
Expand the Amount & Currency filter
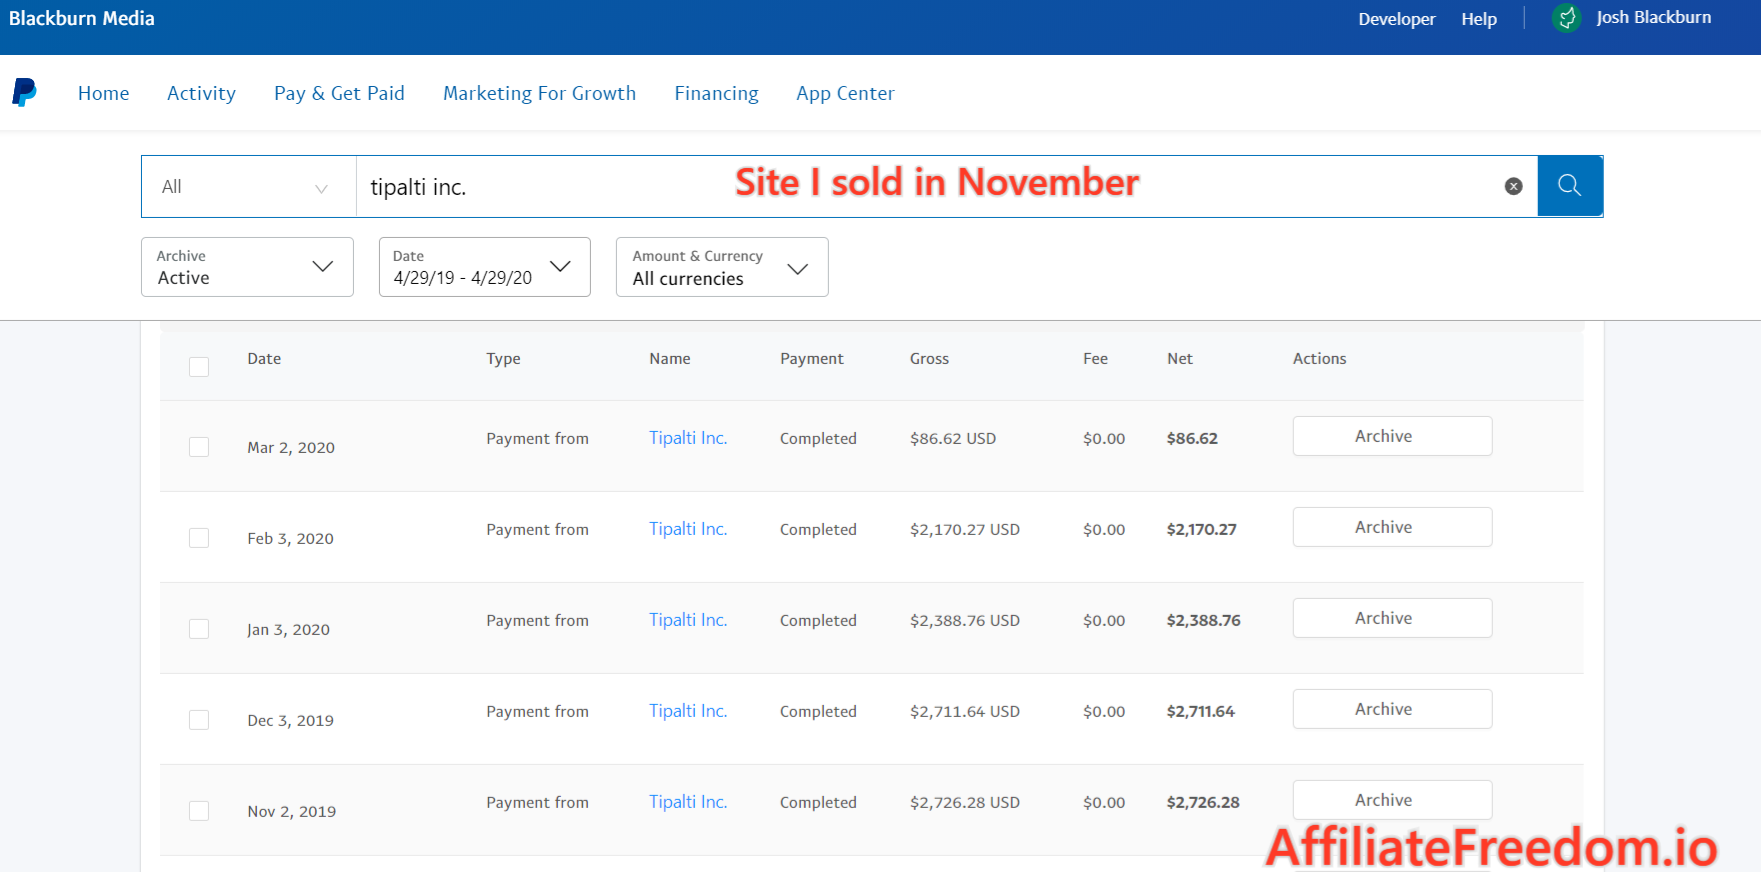click(x=722, y=267)
